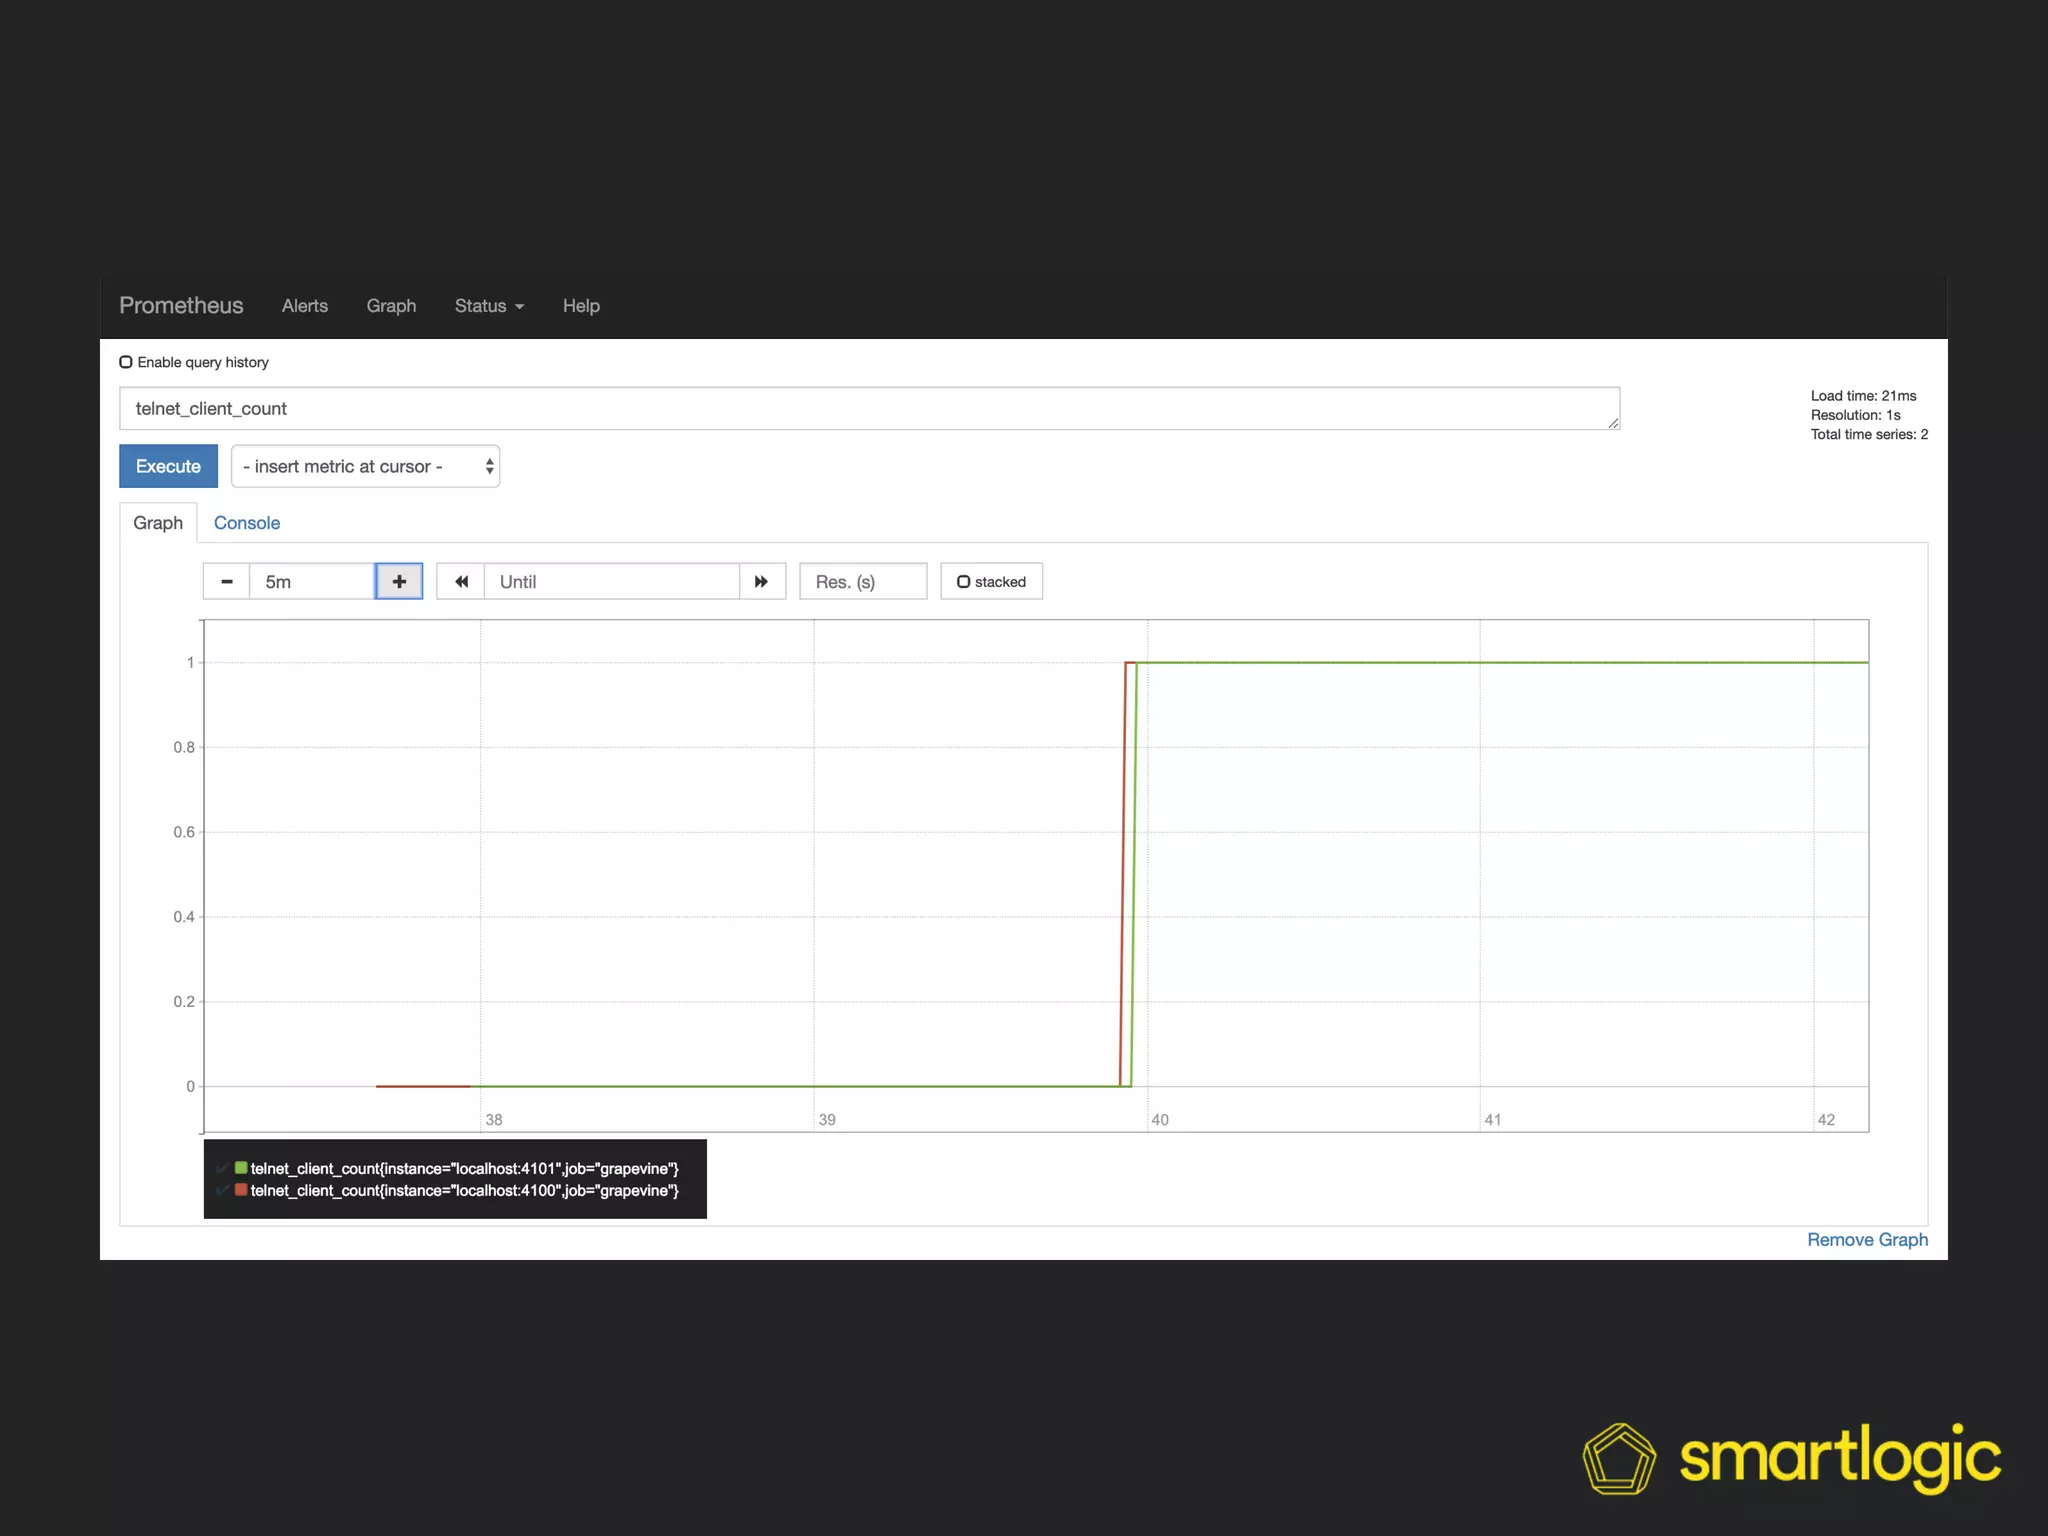
Task: Click the minus button to decrease time range
Action: pyautogui.click(x=227, y=581)
